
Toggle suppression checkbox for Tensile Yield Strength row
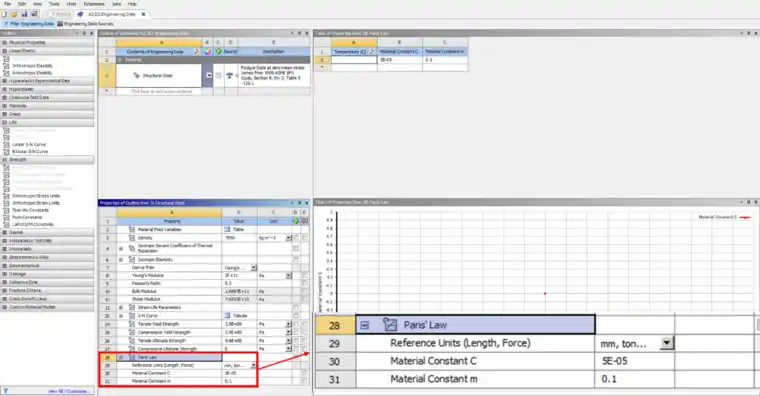point(296,324)
